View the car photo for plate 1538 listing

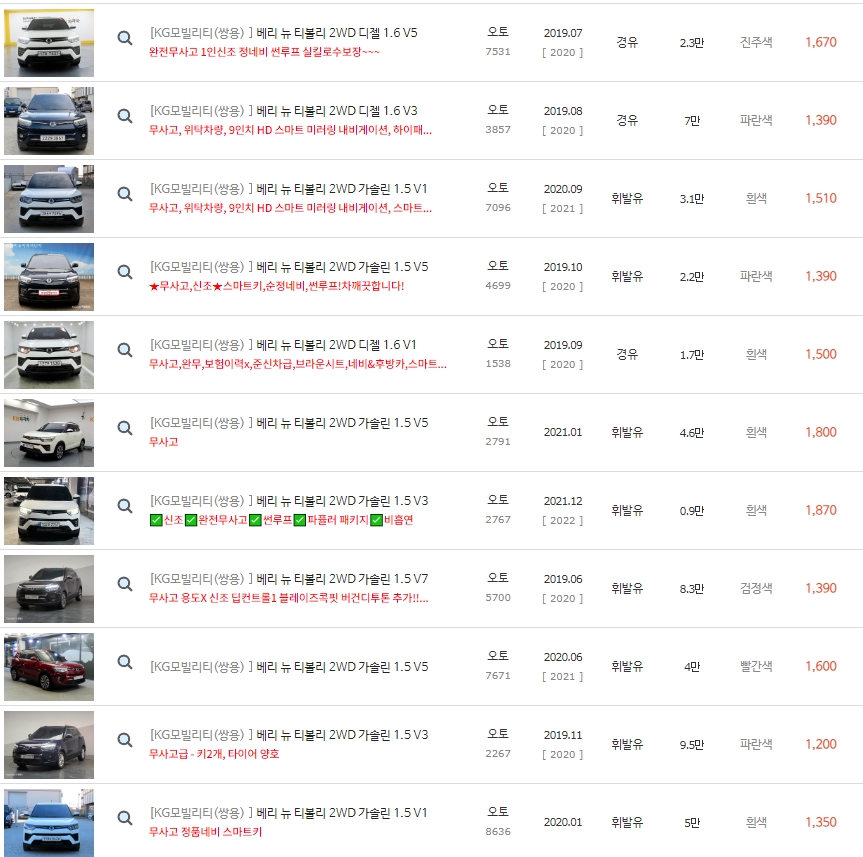click(49, 355)
